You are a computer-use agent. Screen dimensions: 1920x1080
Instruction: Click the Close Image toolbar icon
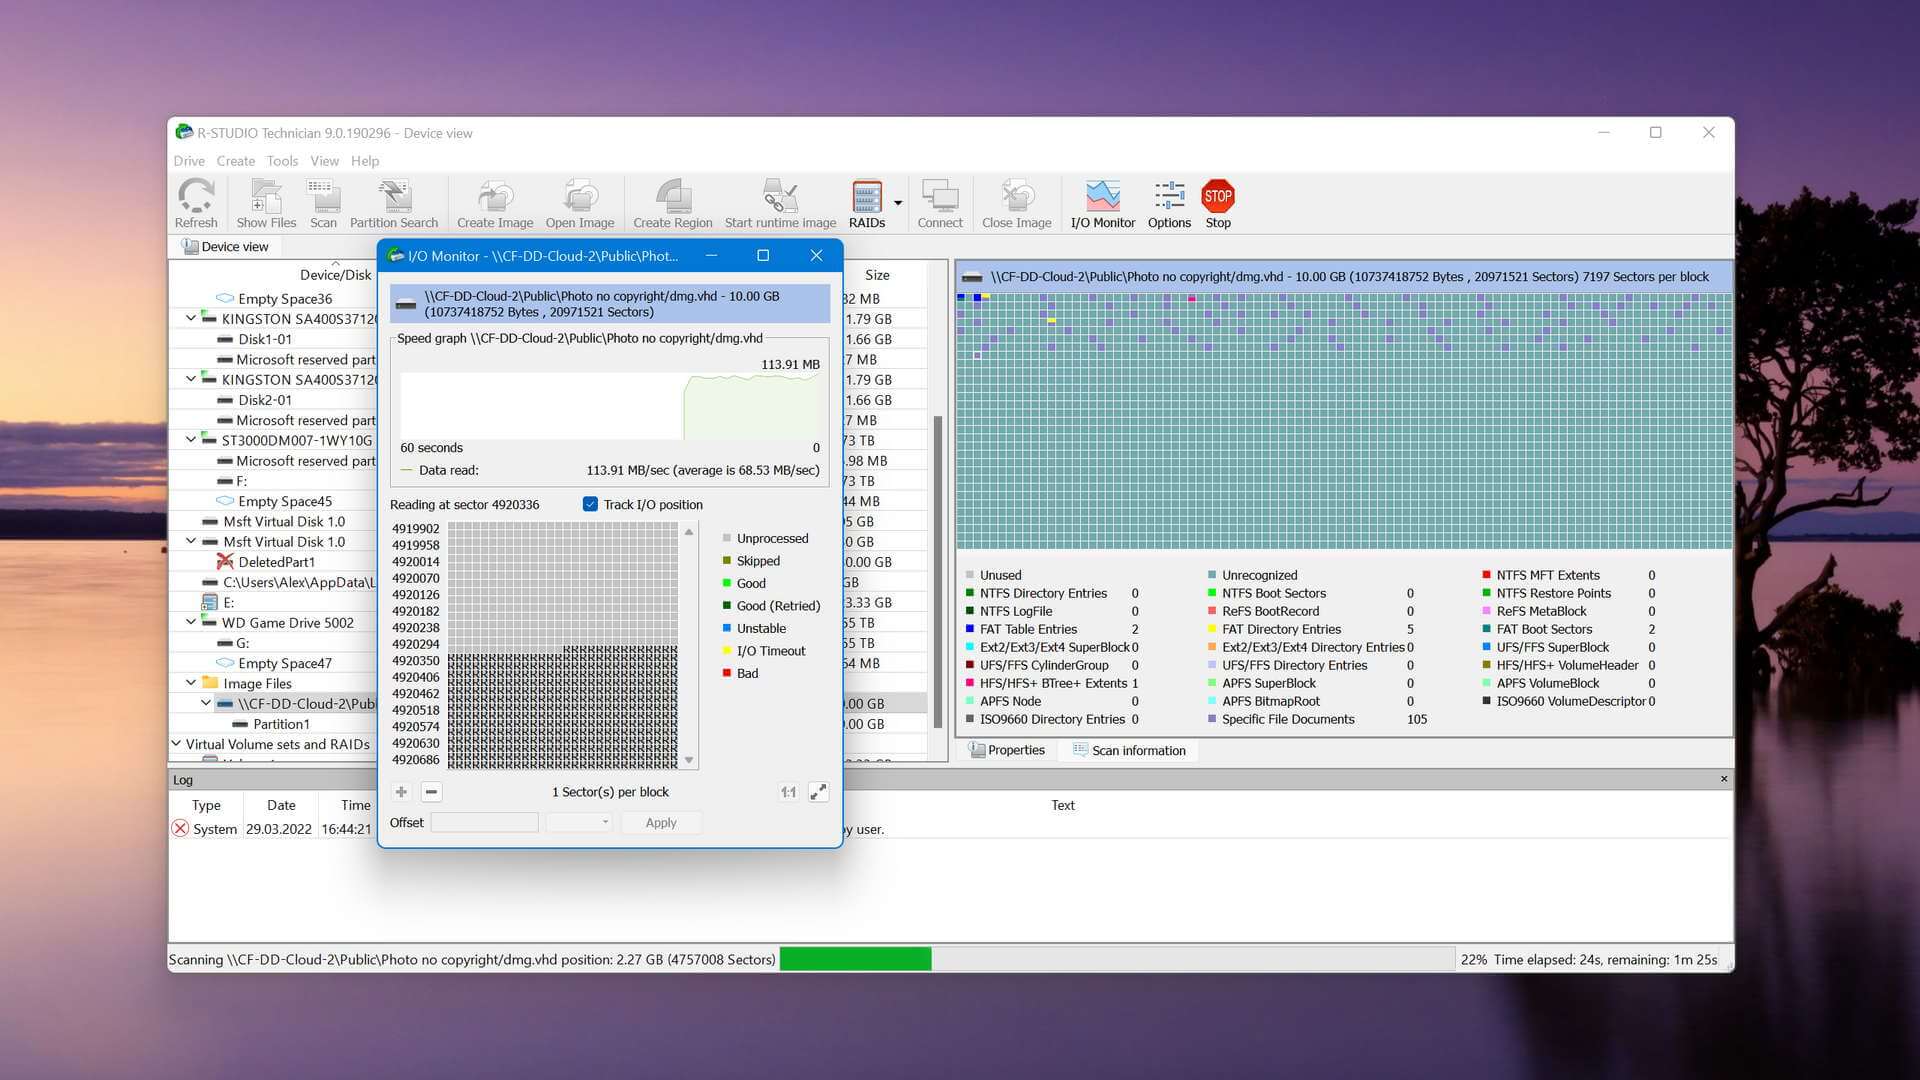[x=1017, y=203]
